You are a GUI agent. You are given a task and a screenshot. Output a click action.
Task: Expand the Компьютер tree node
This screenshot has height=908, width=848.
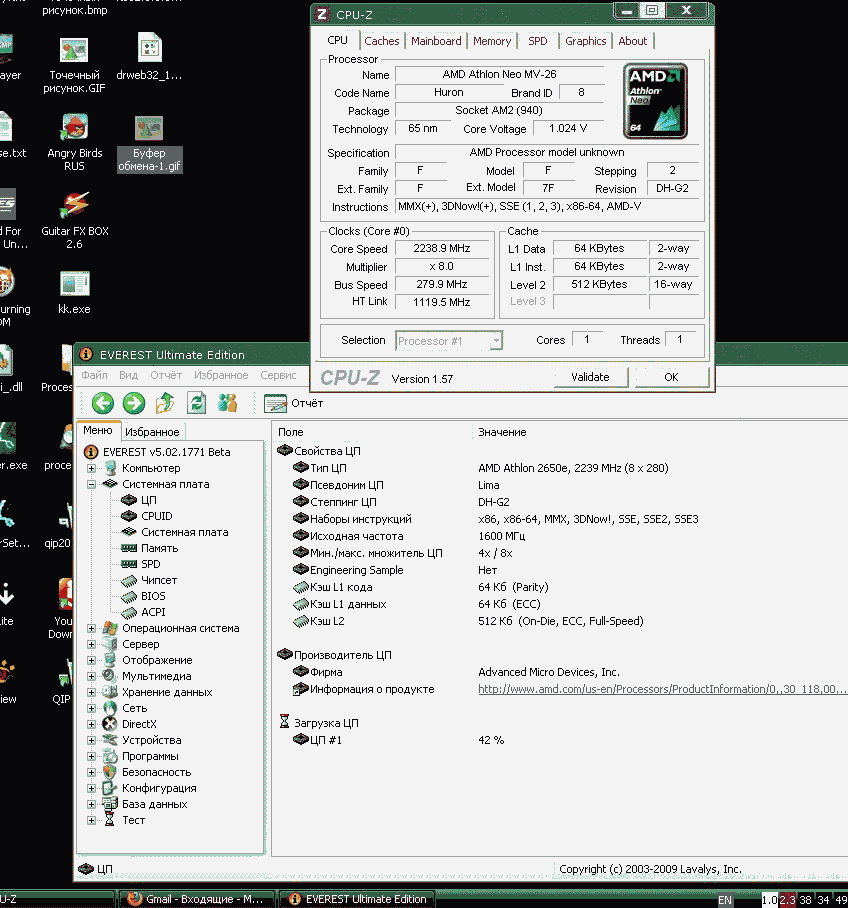(92, 468)
